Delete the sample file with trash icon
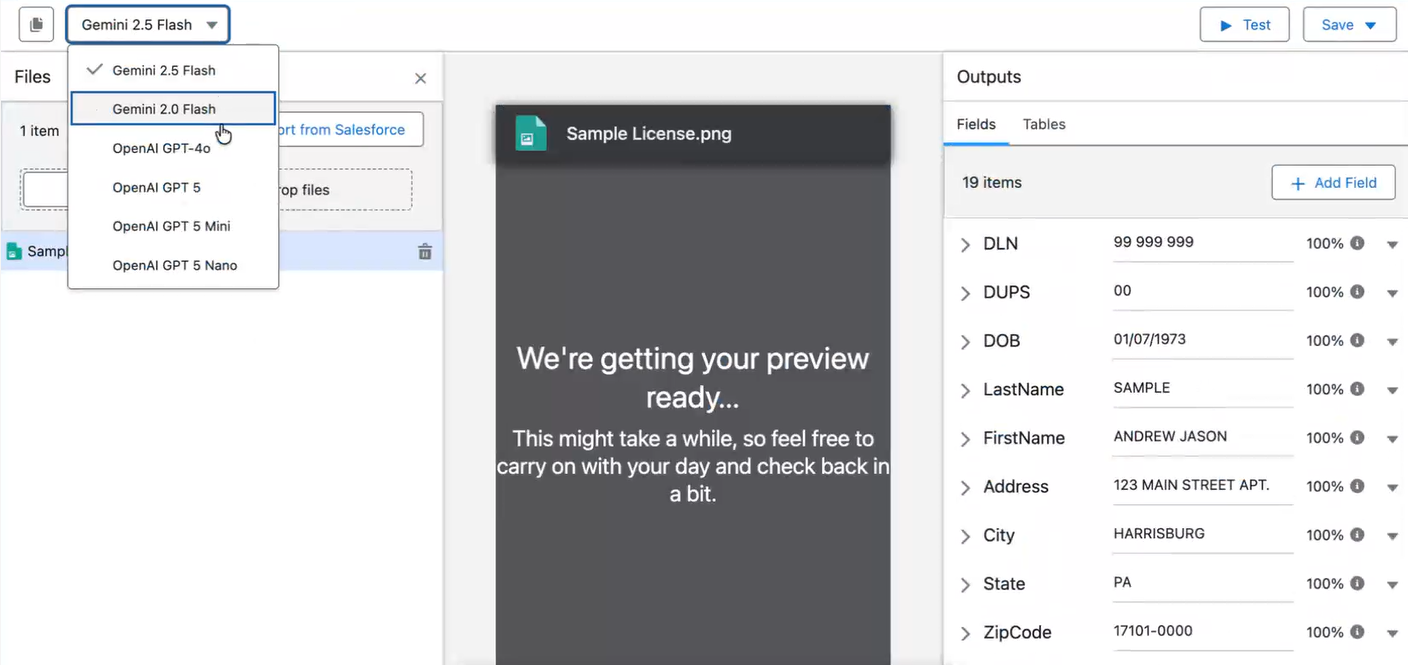This screenshot has height=665, width=1408. pyautogui.click(x=425, y=252)
